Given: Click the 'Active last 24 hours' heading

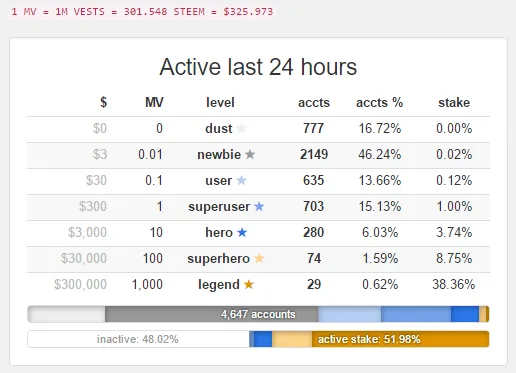Looking at the screenshot, I should click(258, 67).
